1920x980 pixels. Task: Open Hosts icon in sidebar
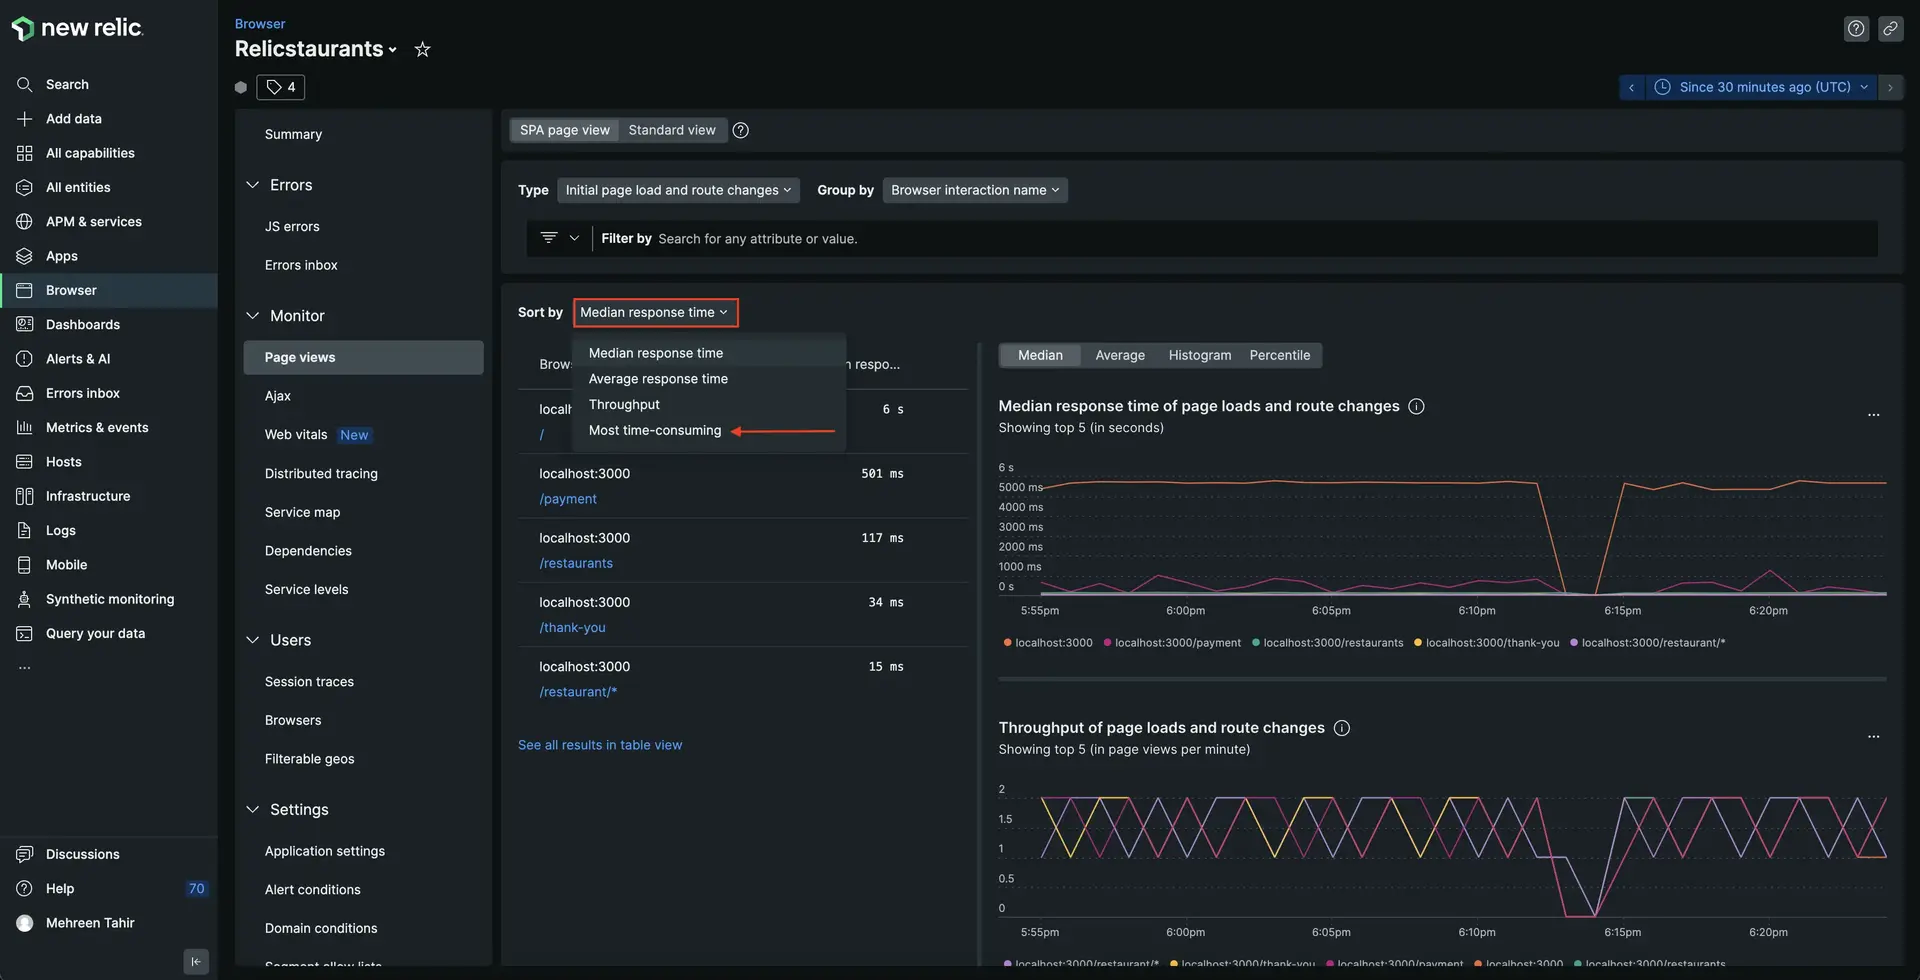point(25,462)
